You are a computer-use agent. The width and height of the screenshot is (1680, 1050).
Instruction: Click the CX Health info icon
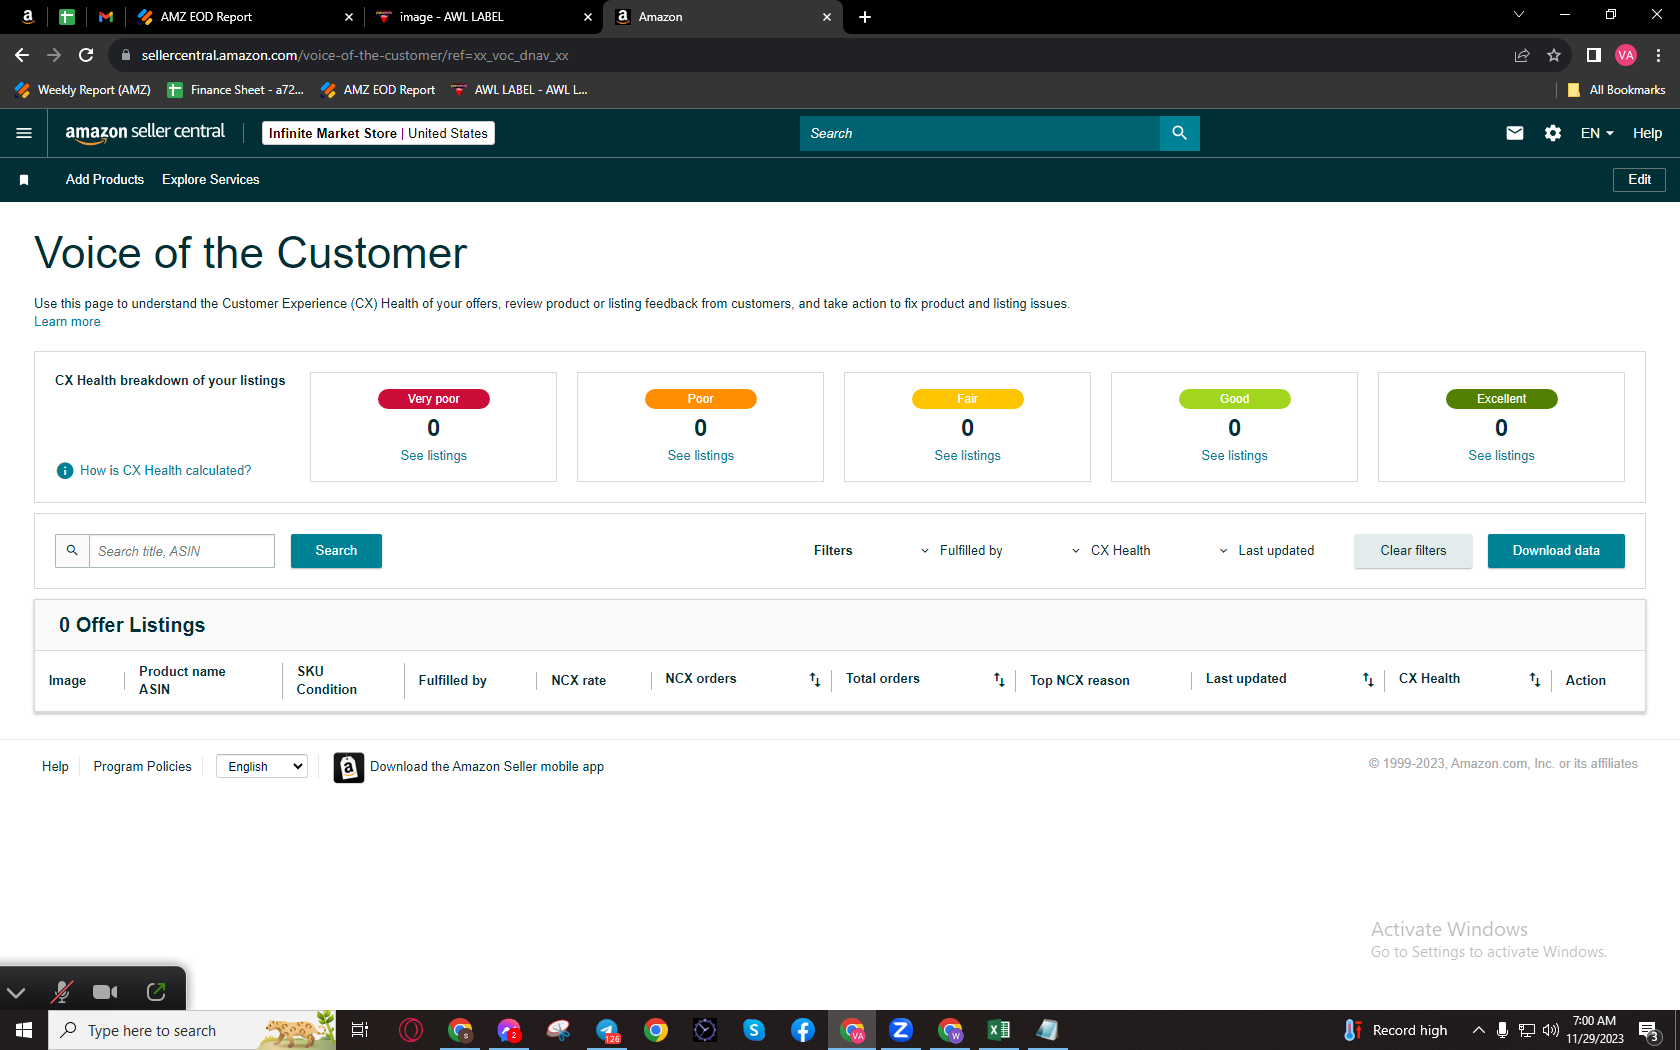click(x=65, y=470)
